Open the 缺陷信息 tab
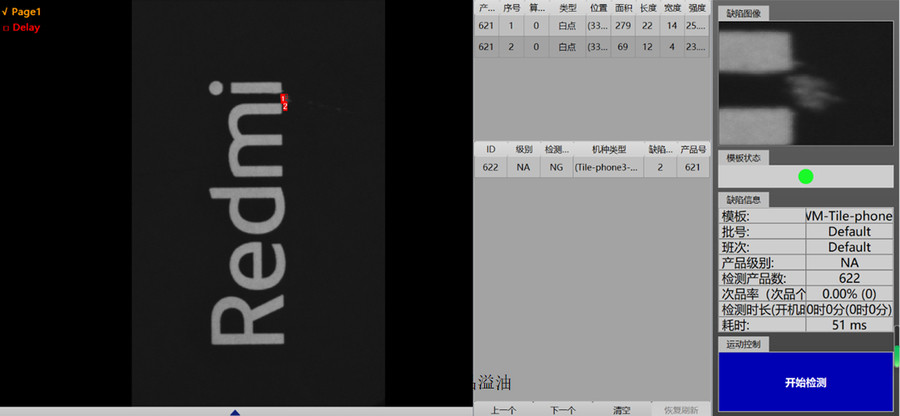This screenshot has height=416, width=900. [x=743, y=200]
